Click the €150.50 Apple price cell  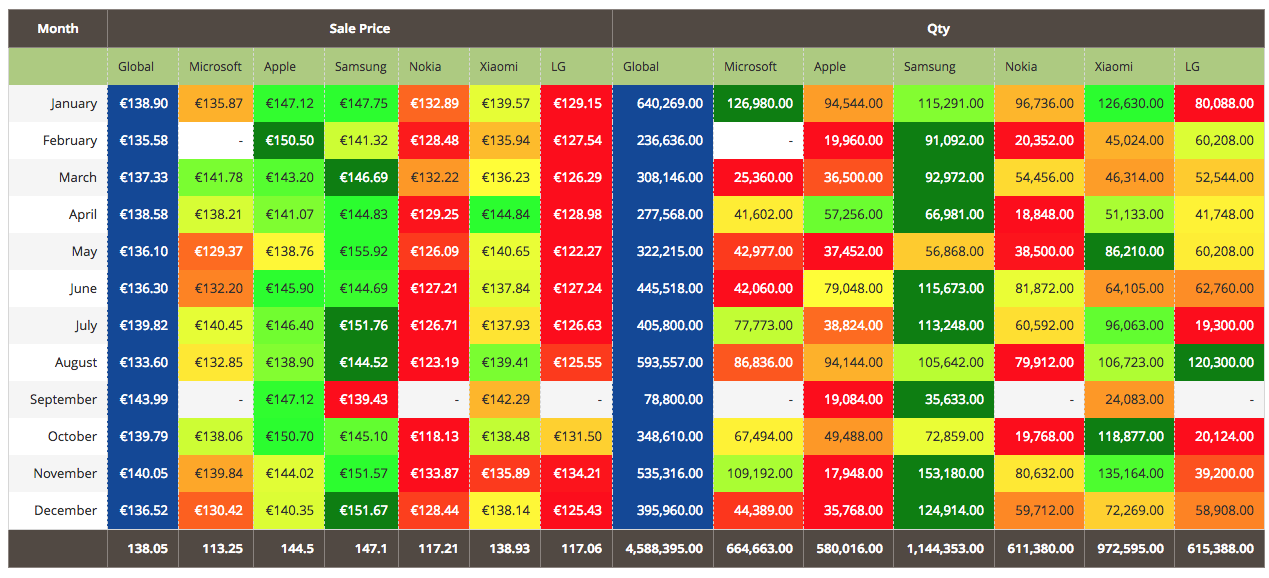(x=289, y=141)
